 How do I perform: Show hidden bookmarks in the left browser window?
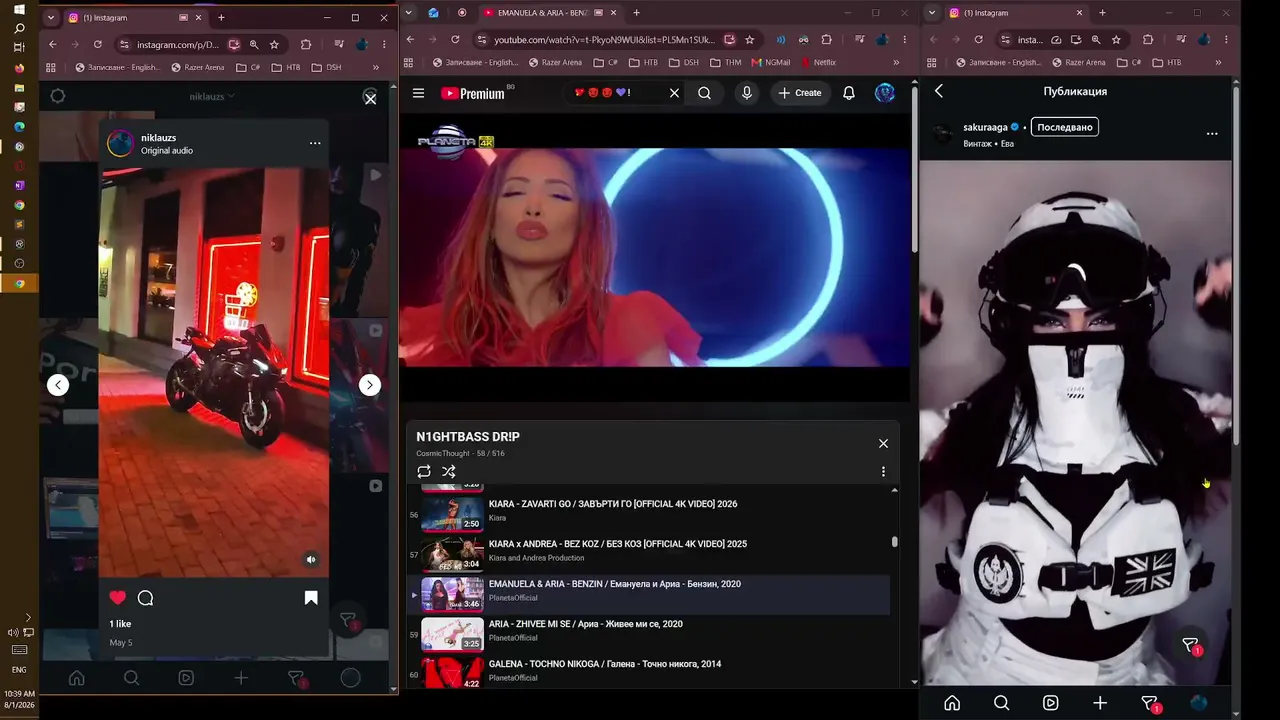(x=376, y=67)
